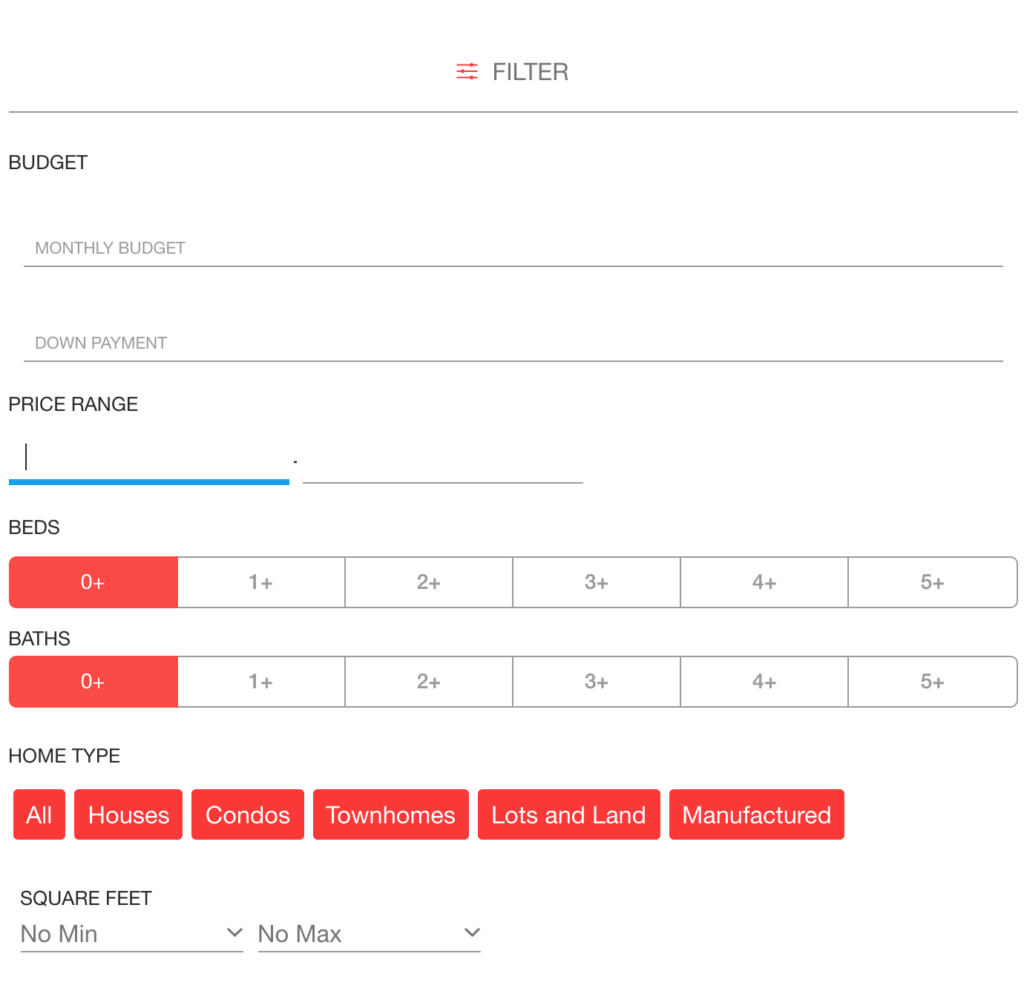Select 1+ baths option

261,681
